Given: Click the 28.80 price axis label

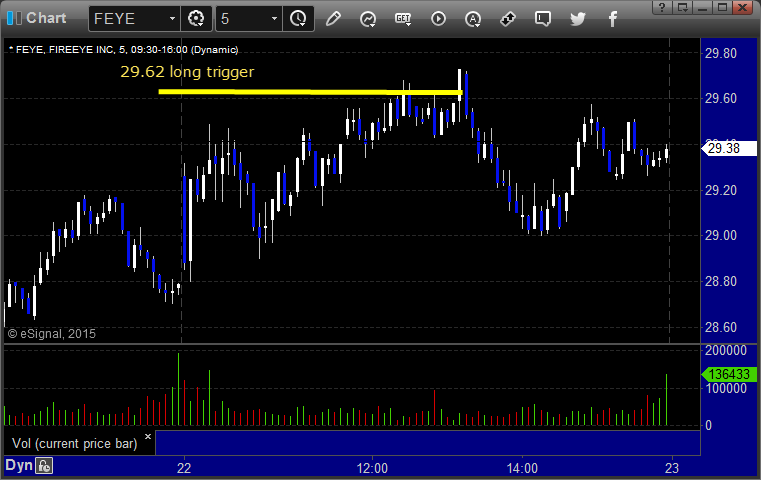Looking at the screenshot, I should (721, 281).
